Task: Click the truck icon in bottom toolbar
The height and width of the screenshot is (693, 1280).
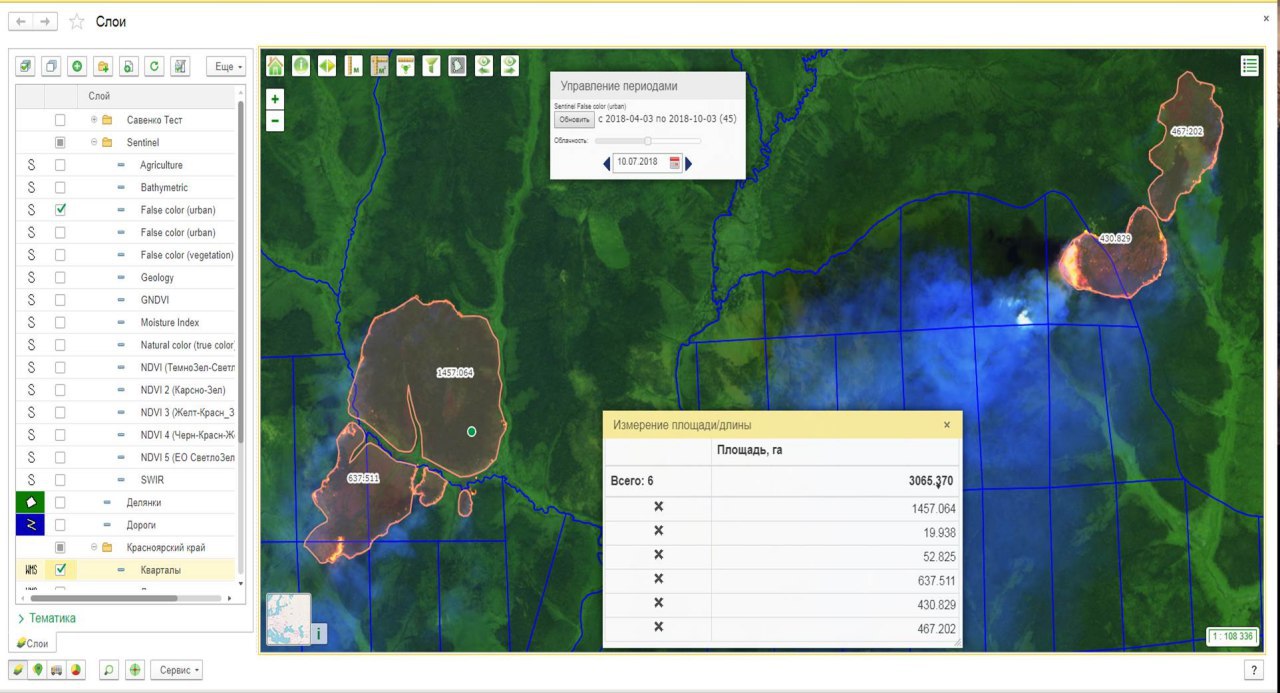Action: 58,670
